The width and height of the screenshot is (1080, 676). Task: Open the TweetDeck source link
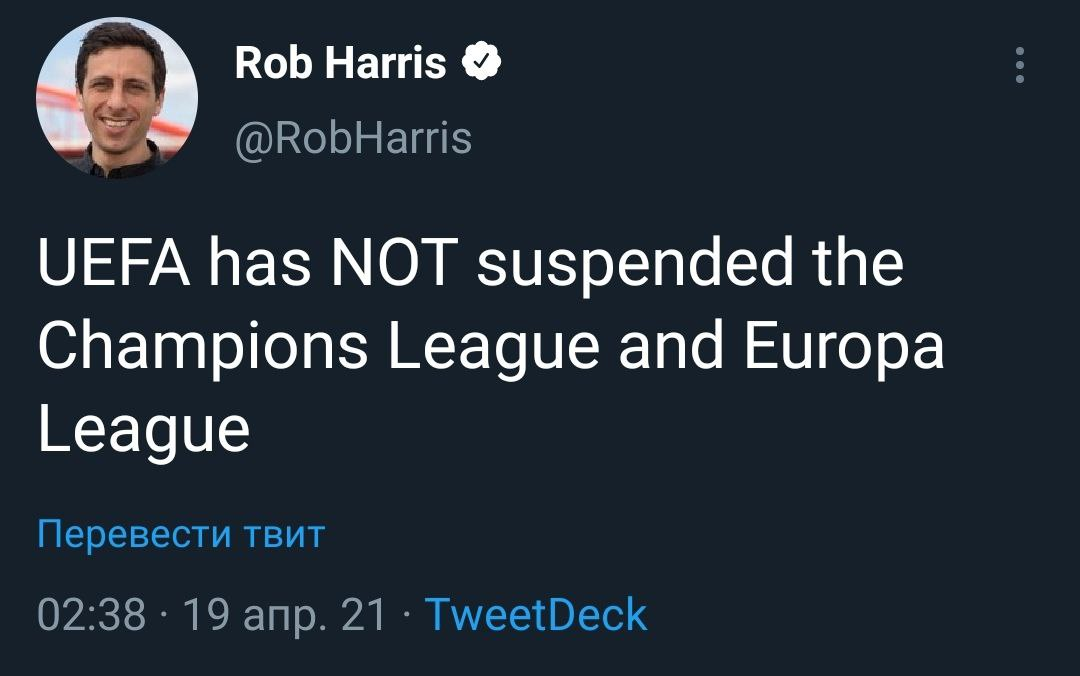pyautogui.click(x=536, y=614)
